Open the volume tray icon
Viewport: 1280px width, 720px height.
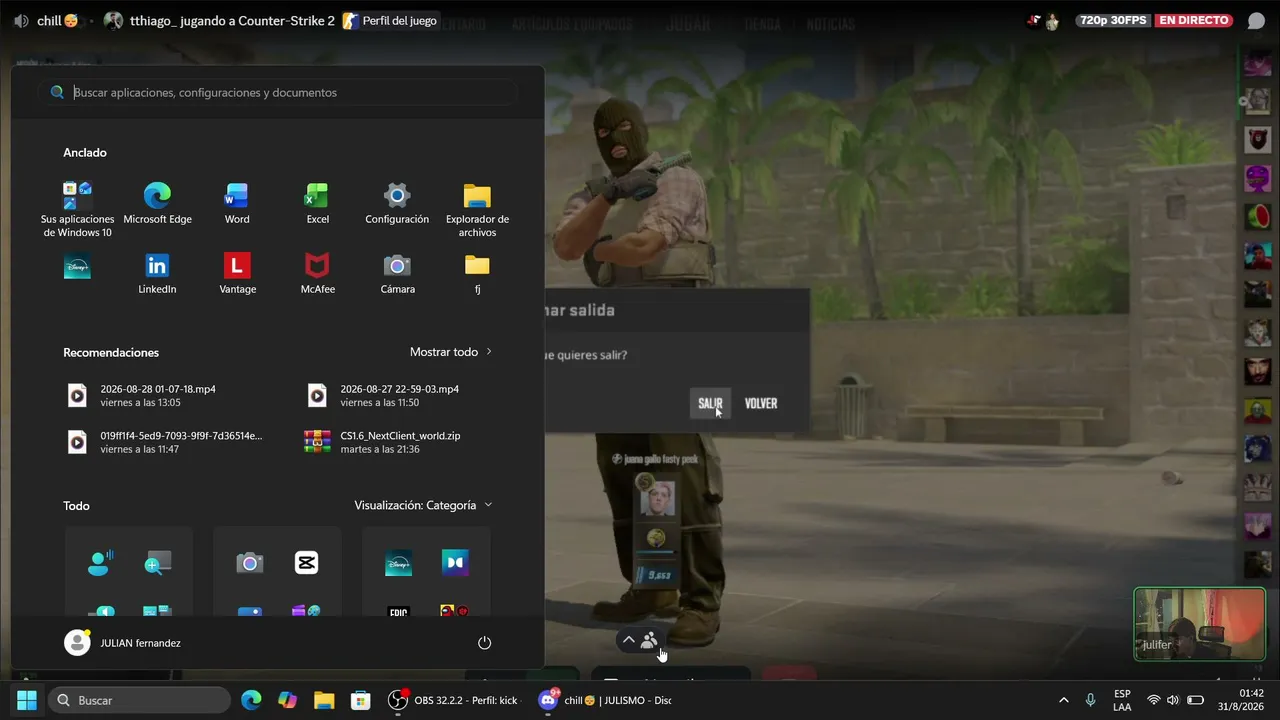pos(1172,700)
